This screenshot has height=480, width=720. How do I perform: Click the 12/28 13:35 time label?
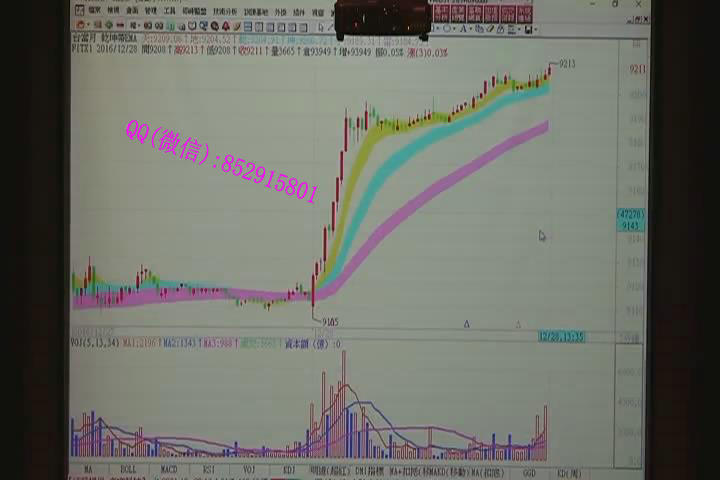[560, 338]
